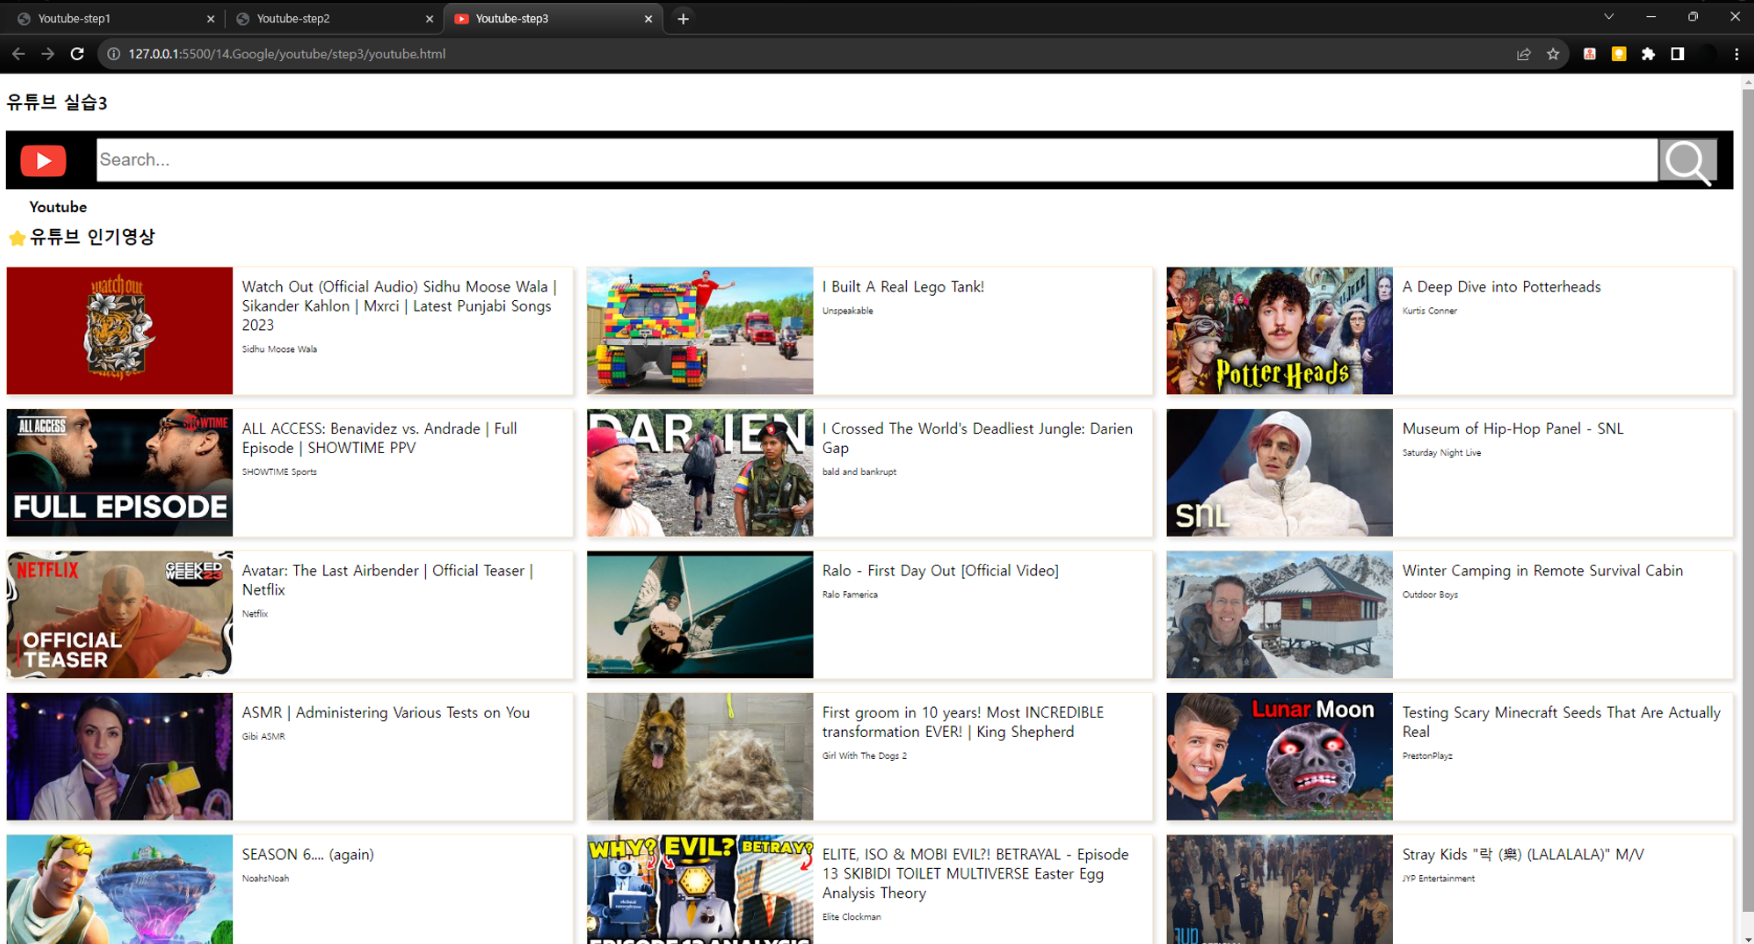Click the 'PrestonPlayz' channel name
1754x944 pixels.
coord(1427,756)
